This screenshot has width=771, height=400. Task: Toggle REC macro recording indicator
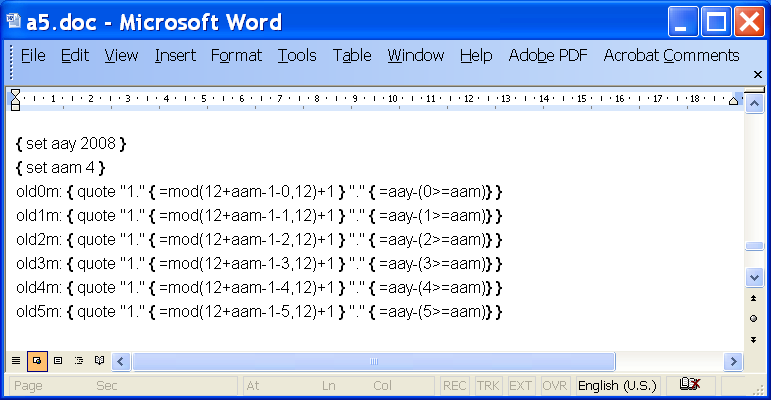(x=455, y=385)
